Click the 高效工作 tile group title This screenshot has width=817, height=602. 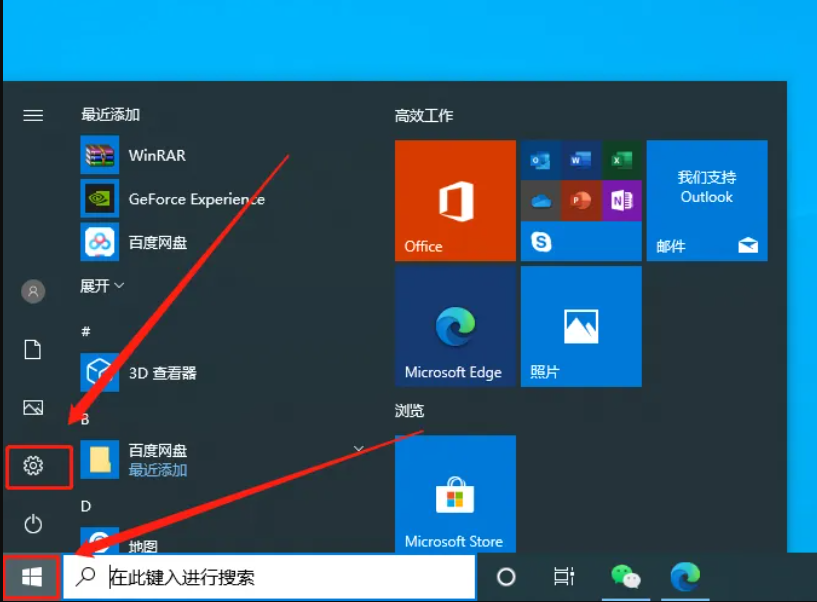pos(424,115)
